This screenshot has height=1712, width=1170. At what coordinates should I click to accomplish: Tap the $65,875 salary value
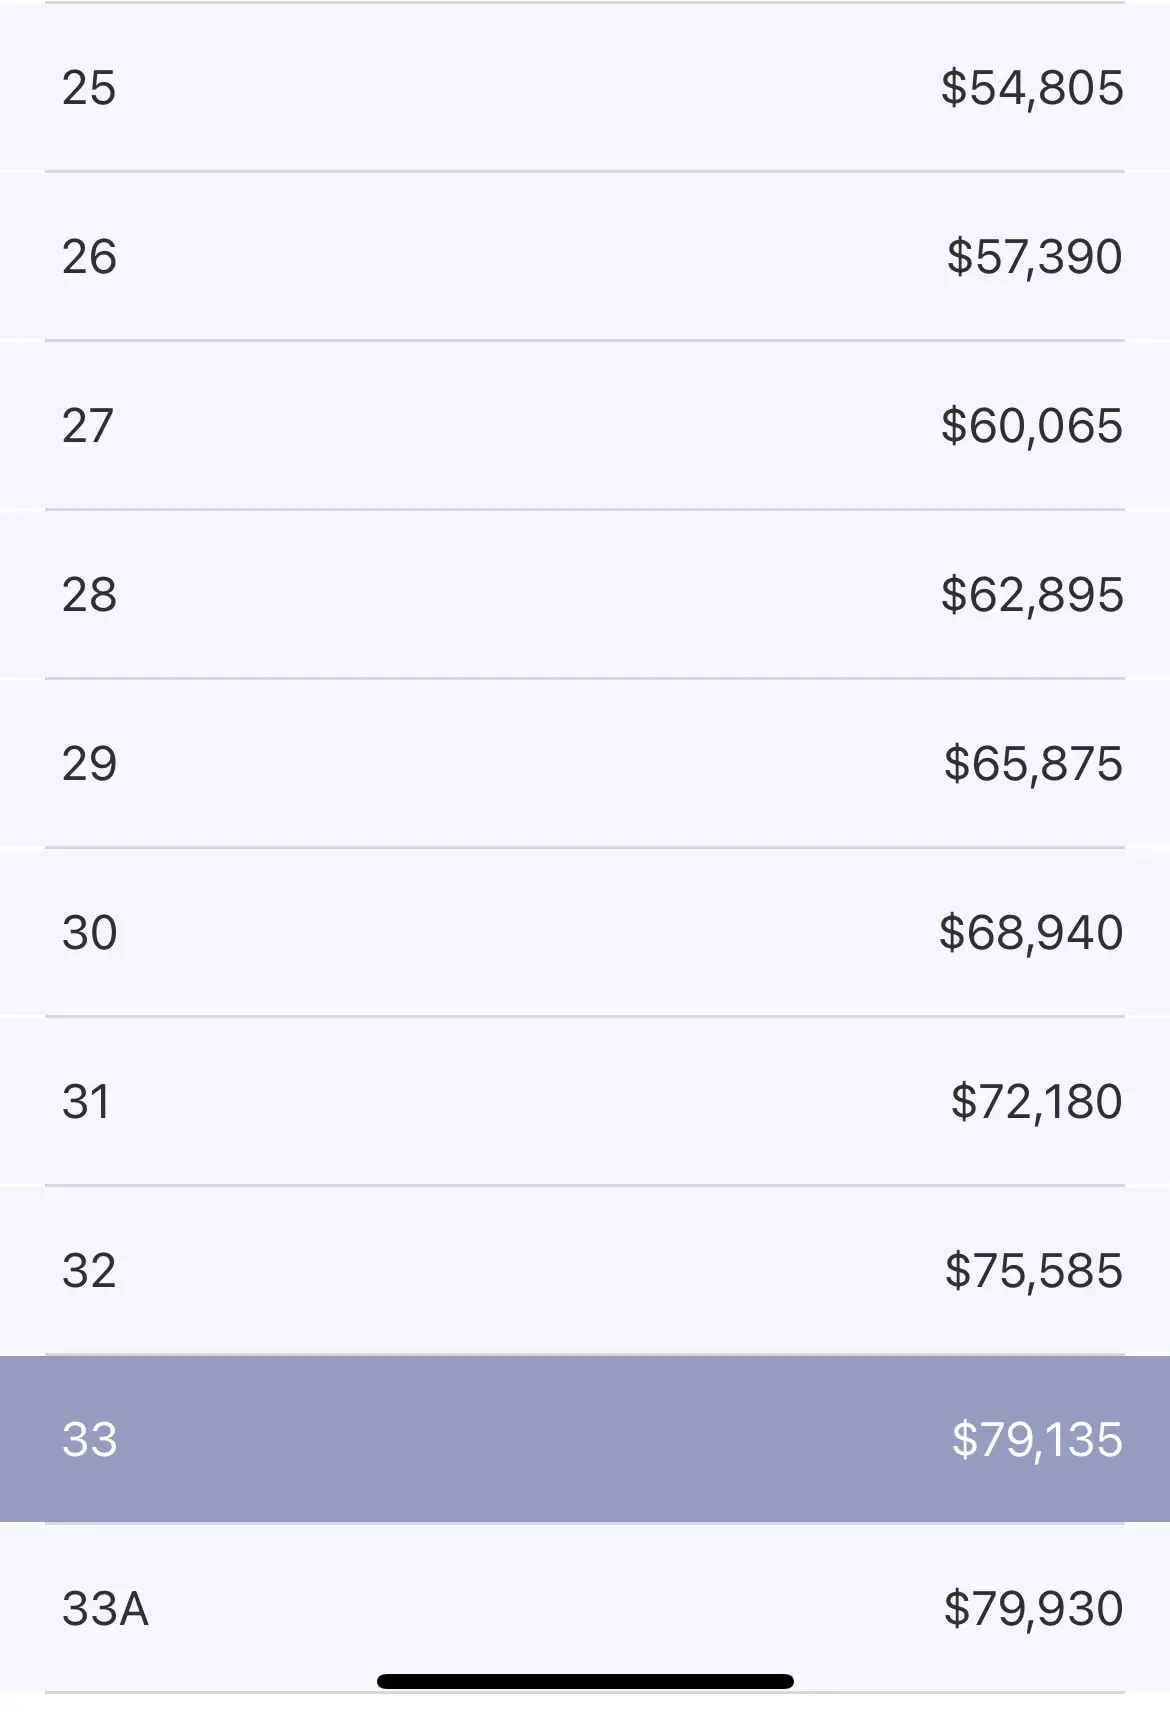pyautogui.click(x=1034, y=764)
